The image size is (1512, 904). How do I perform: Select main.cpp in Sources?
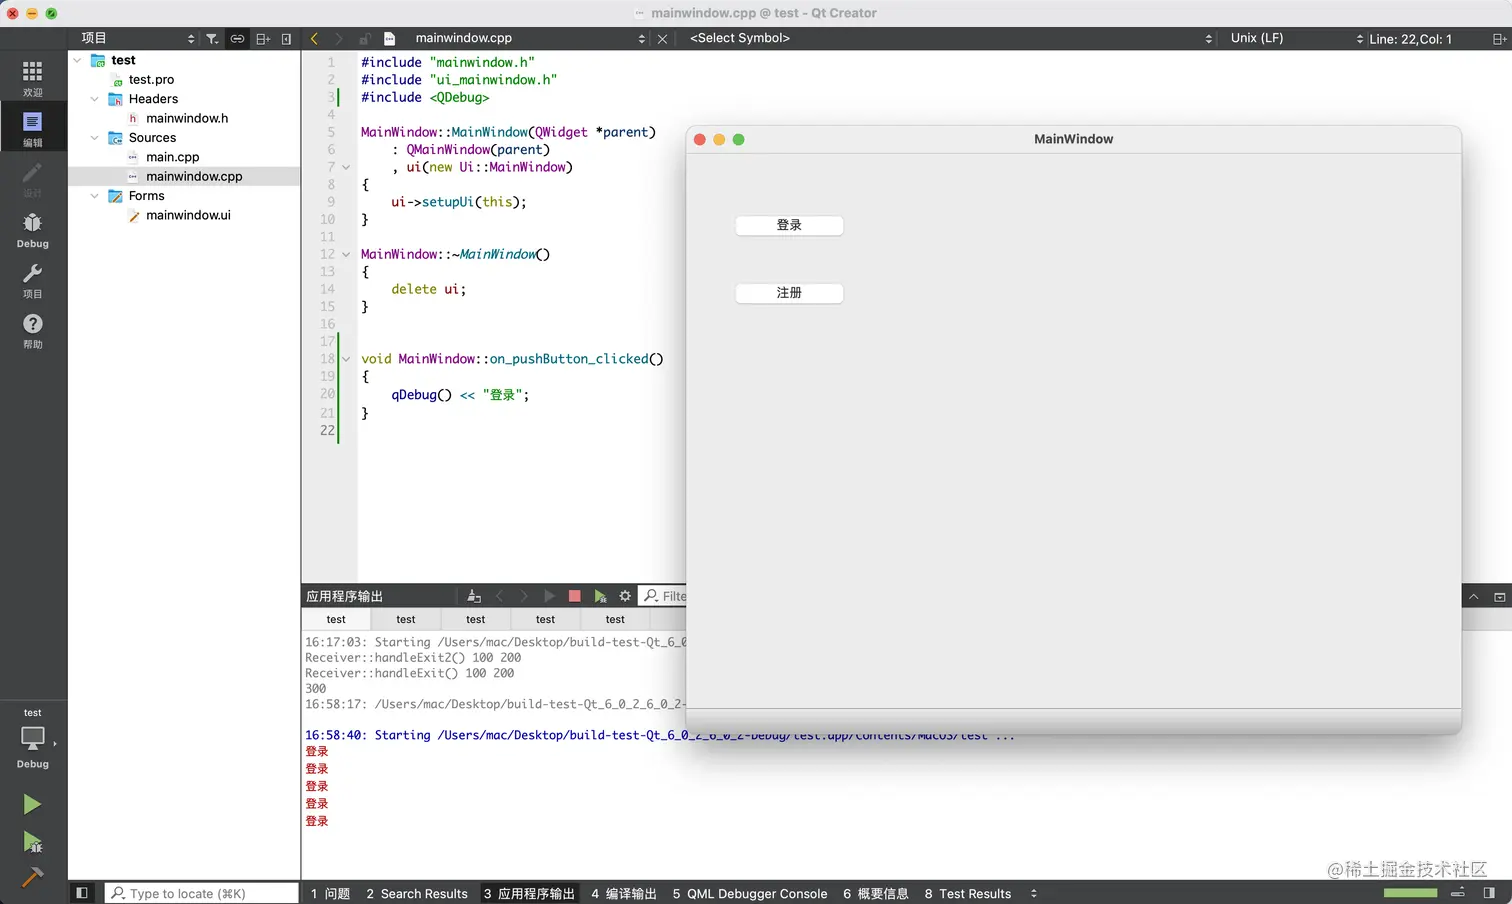point(172,157)
